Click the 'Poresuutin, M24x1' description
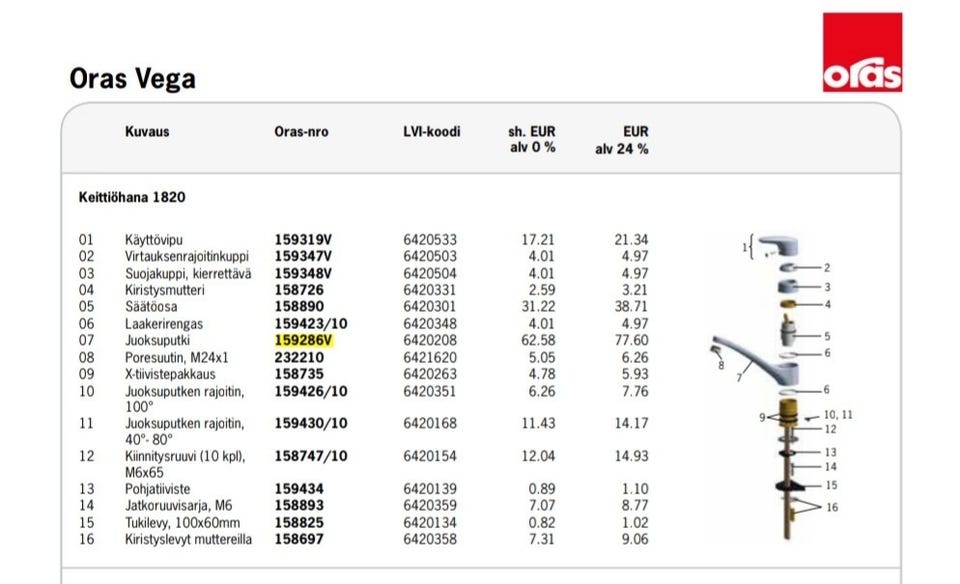Viewport: 960px width, 584px height. pos(176,358)
